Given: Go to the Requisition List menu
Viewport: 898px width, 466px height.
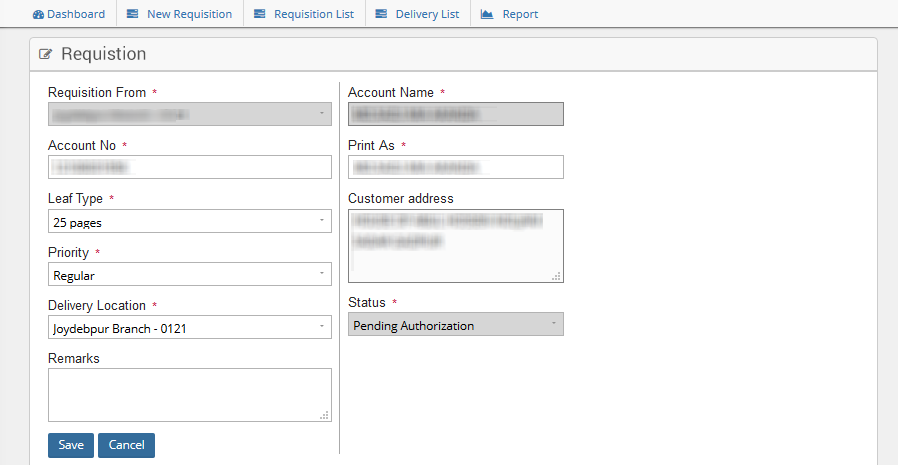Looking at the screenshot, I should [x=313, y=14].
